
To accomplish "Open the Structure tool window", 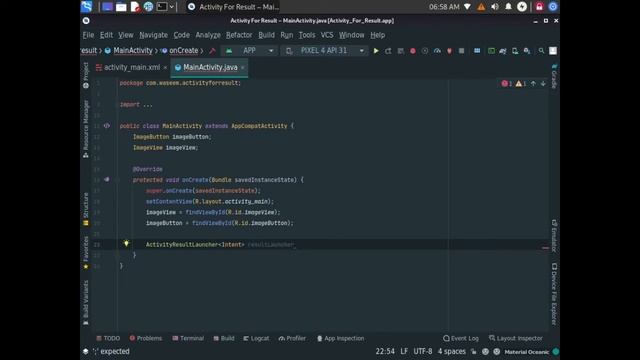I will point(86,209).
